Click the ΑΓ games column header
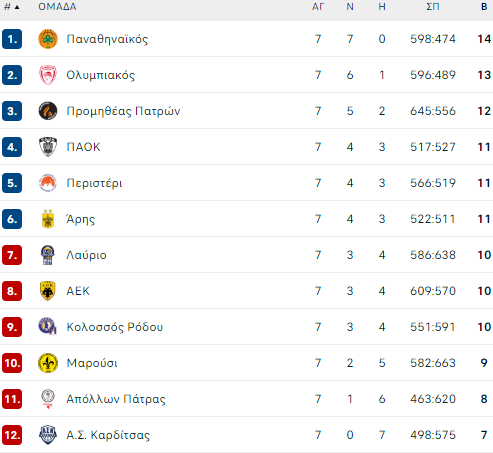This screenshot has width=493, height=453. click(318, 7)
